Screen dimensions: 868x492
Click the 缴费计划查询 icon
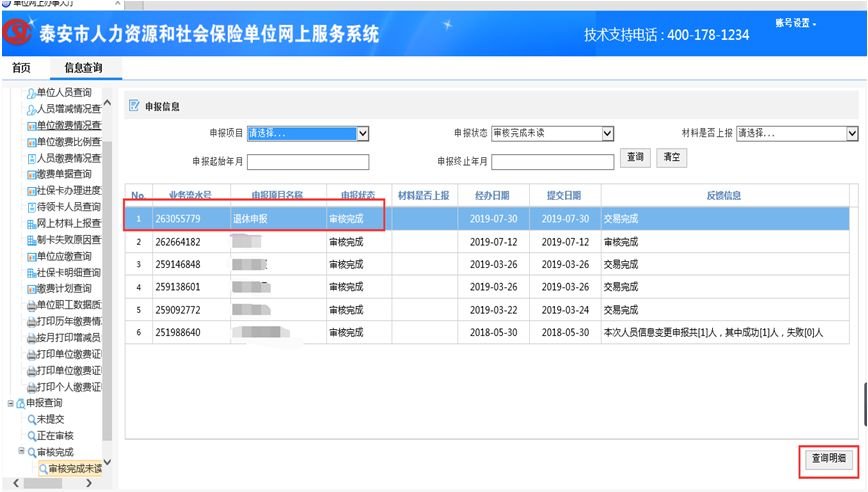[x=31, y=288]
